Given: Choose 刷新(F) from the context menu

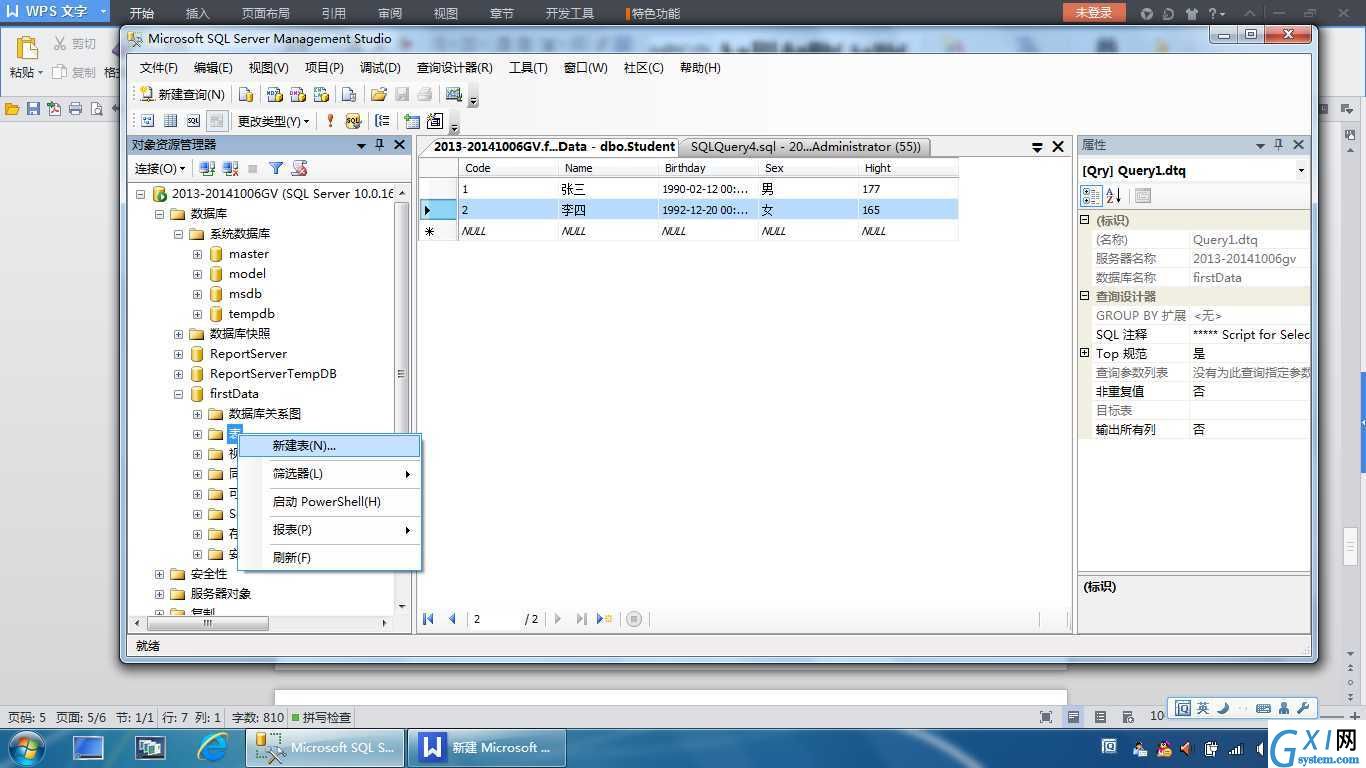Looking at the screenshot, I should click(x=330, y=558).
